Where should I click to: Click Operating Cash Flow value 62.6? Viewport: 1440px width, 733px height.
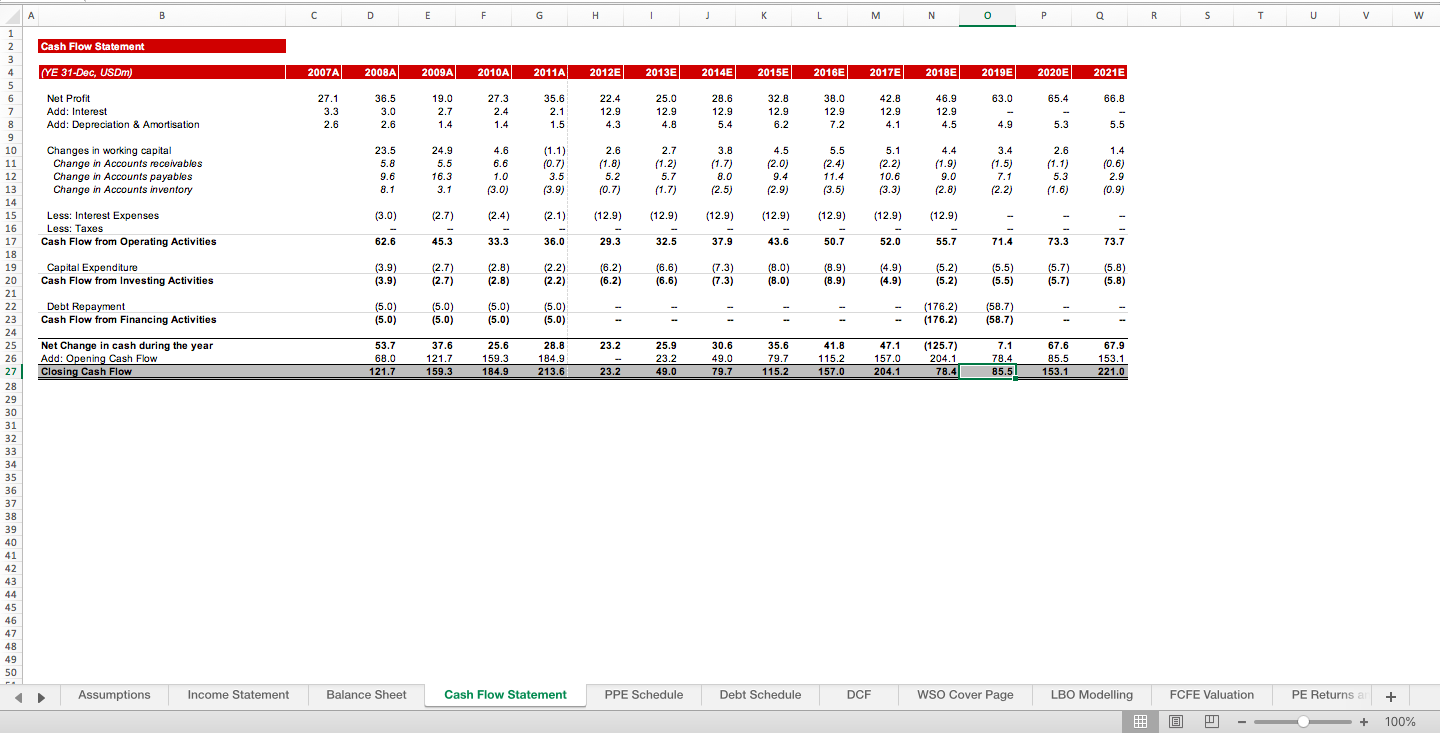(384, 242)
